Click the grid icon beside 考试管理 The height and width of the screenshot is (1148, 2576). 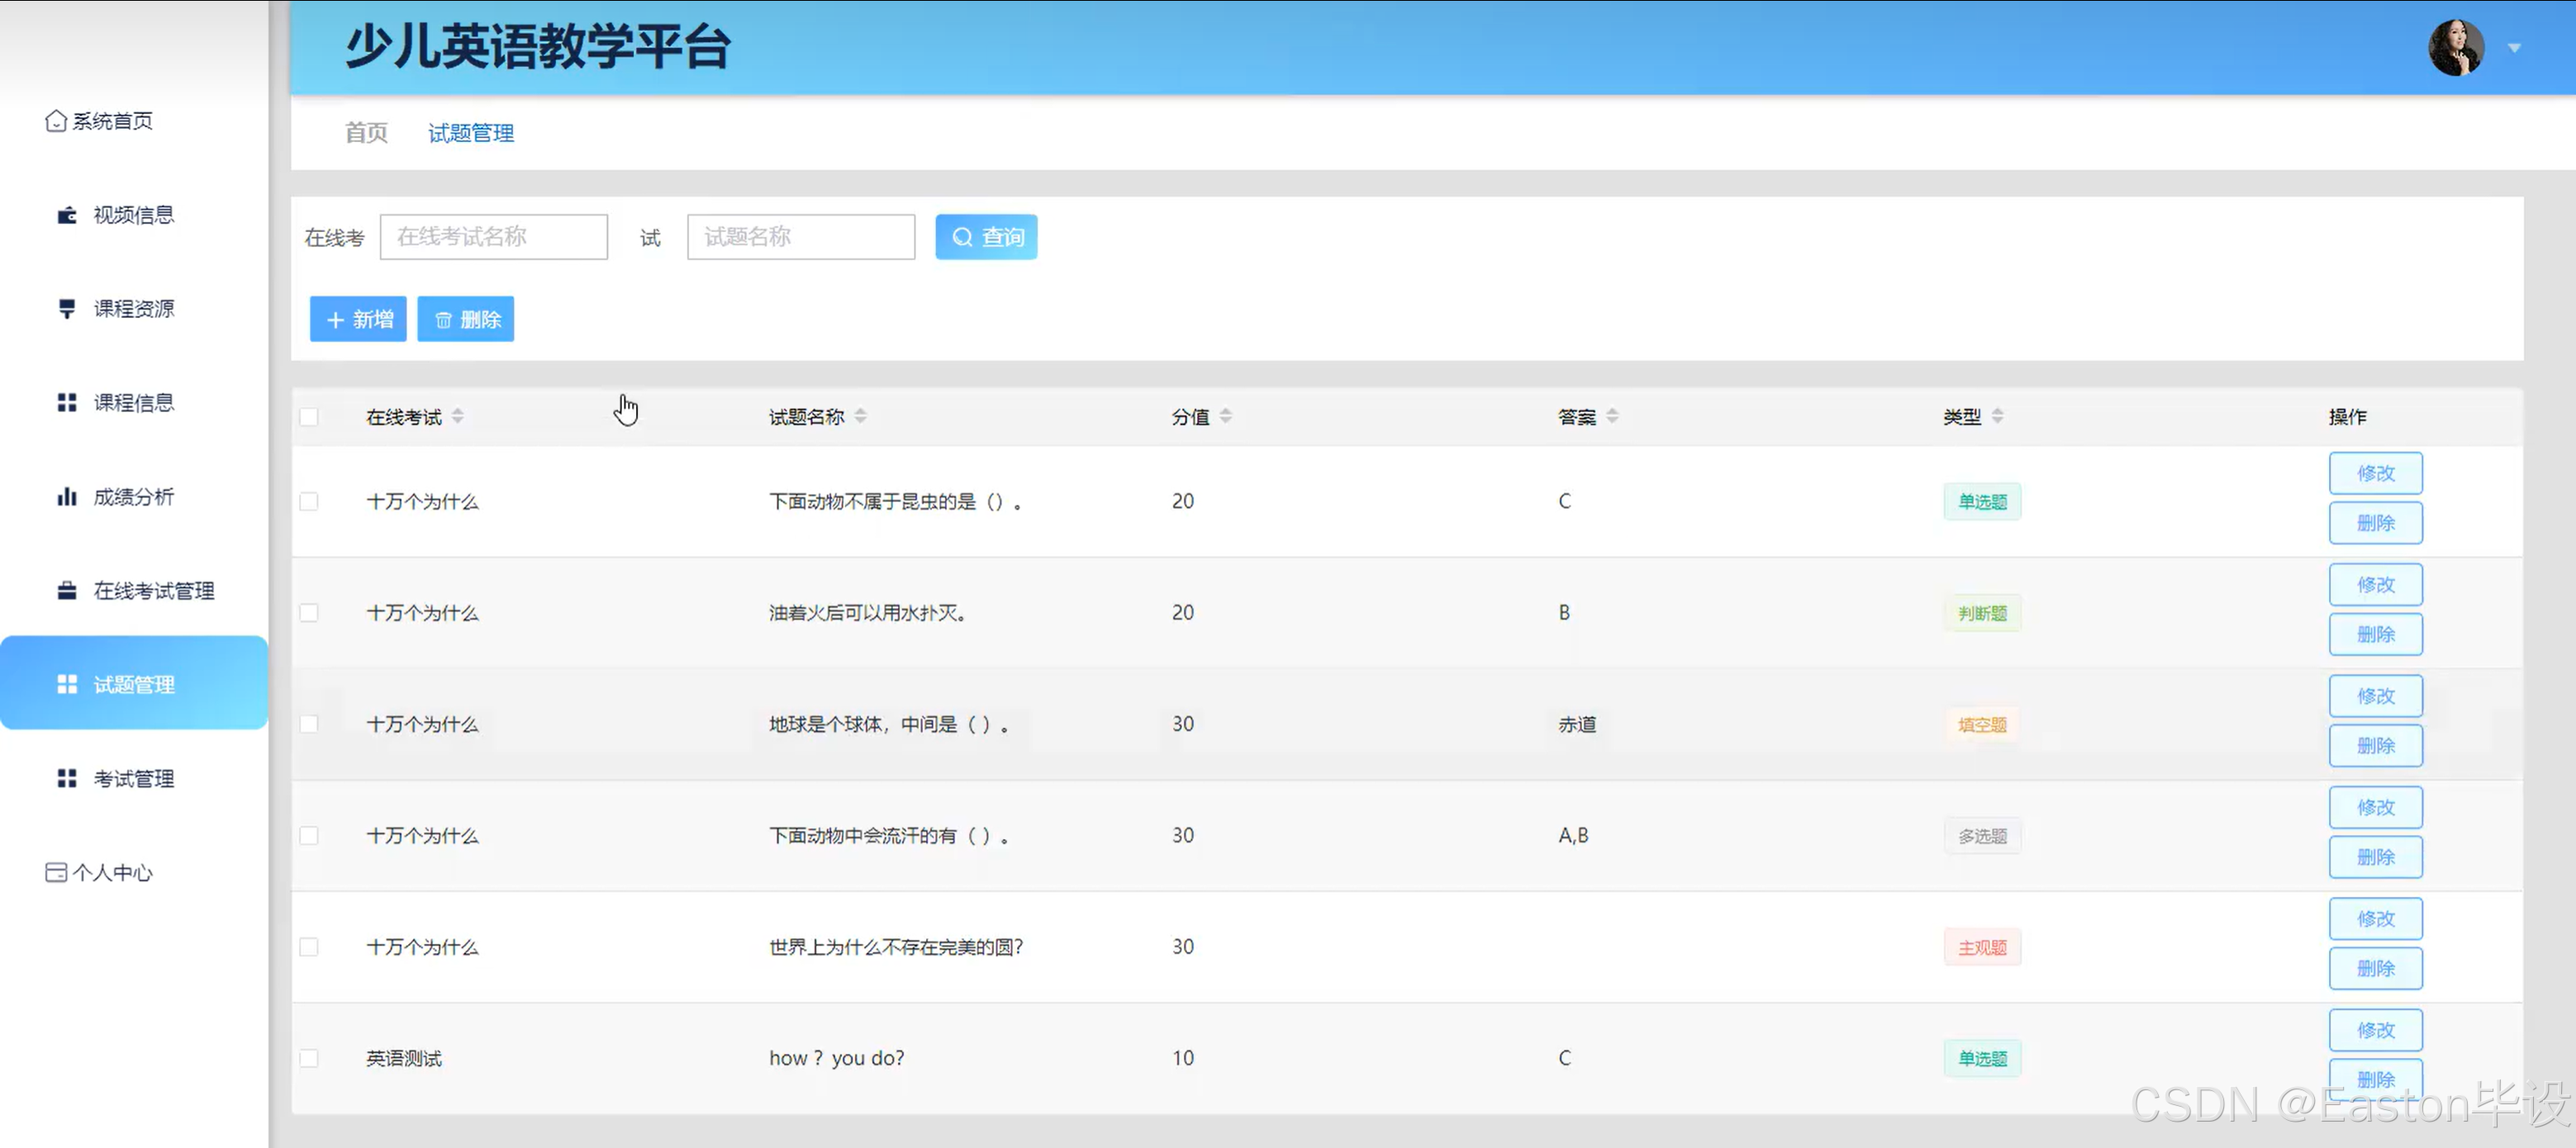point(67,779)
